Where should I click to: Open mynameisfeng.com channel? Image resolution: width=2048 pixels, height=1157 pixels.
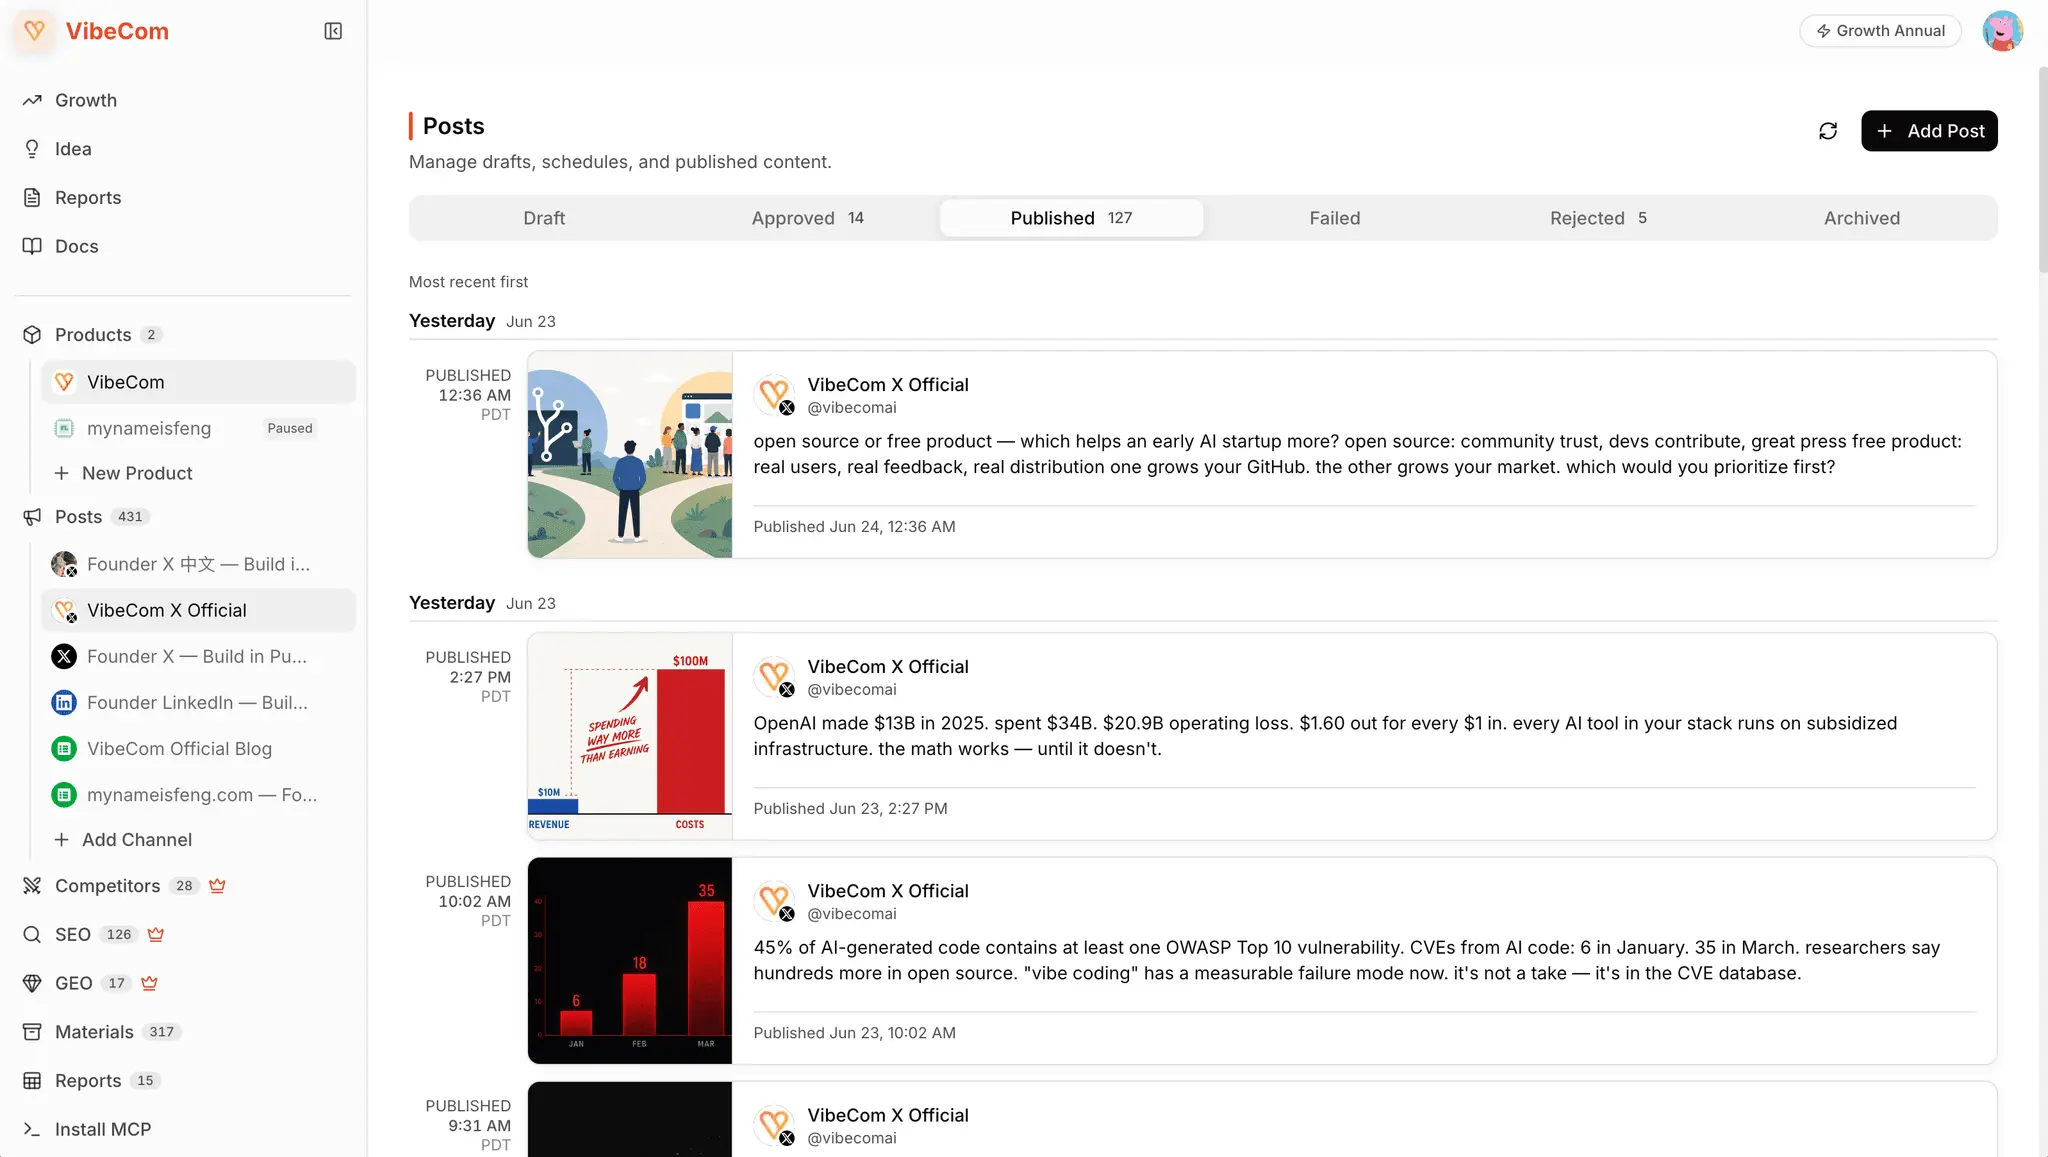click(198, 795)
